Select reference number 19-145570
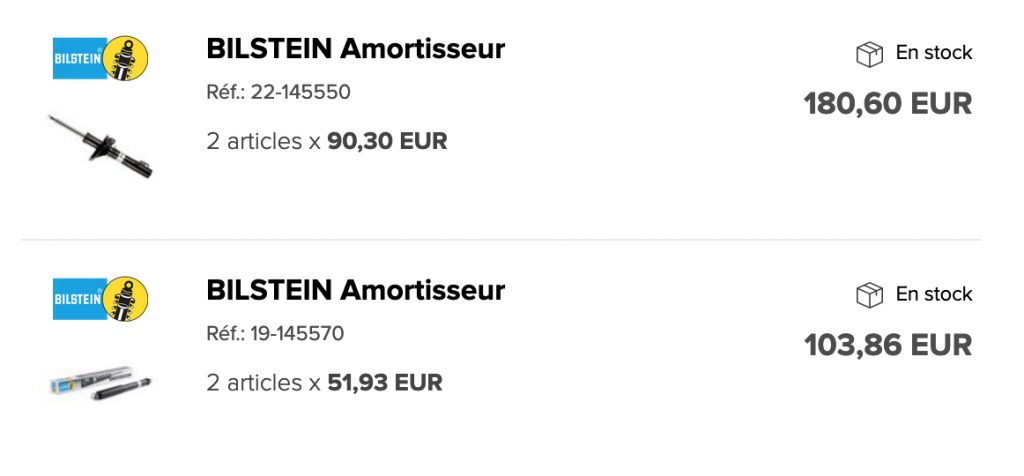This screenshot has height=476, width=1024. pyautogui.click(x=297, y=334)
